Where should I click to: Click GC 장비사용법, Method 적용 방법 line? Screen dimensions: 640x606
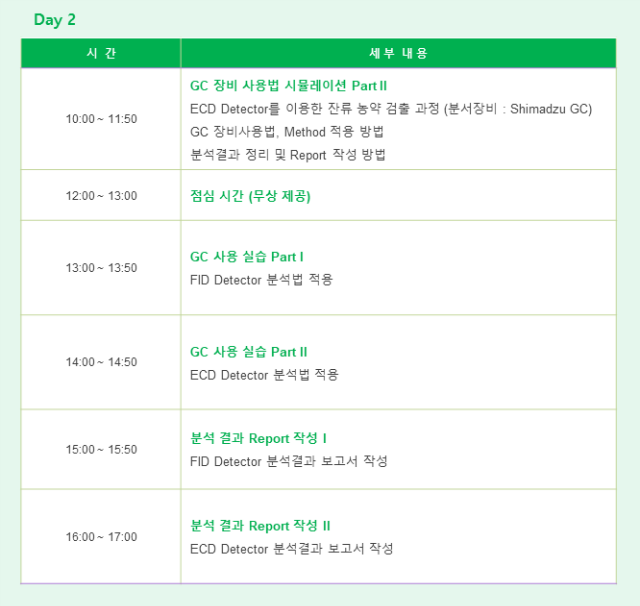[287, 132]
